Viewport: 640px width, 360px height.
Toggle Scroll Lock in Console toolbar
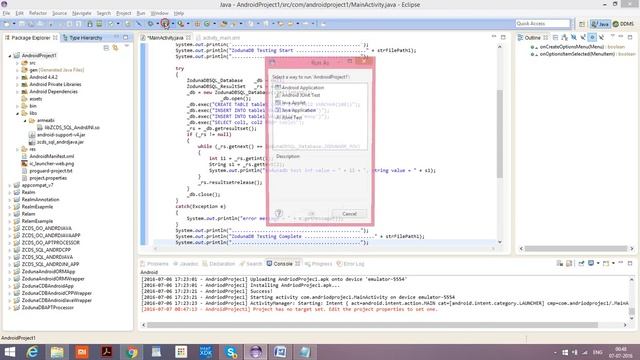coord(569,264)
